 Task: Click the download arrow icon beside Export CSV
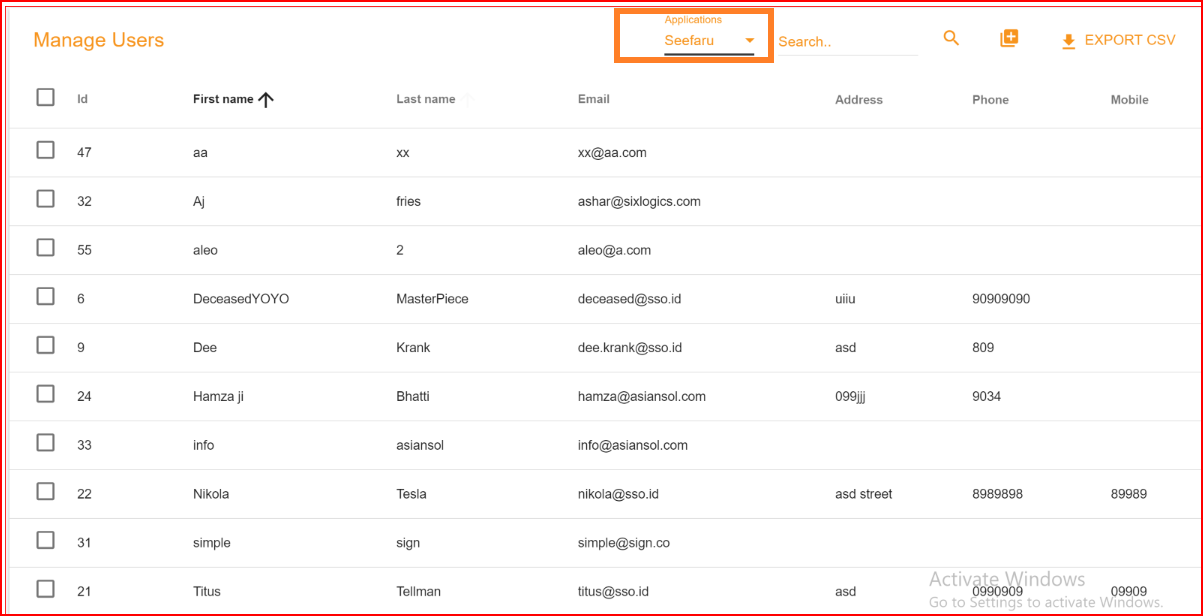[1068, 41]
